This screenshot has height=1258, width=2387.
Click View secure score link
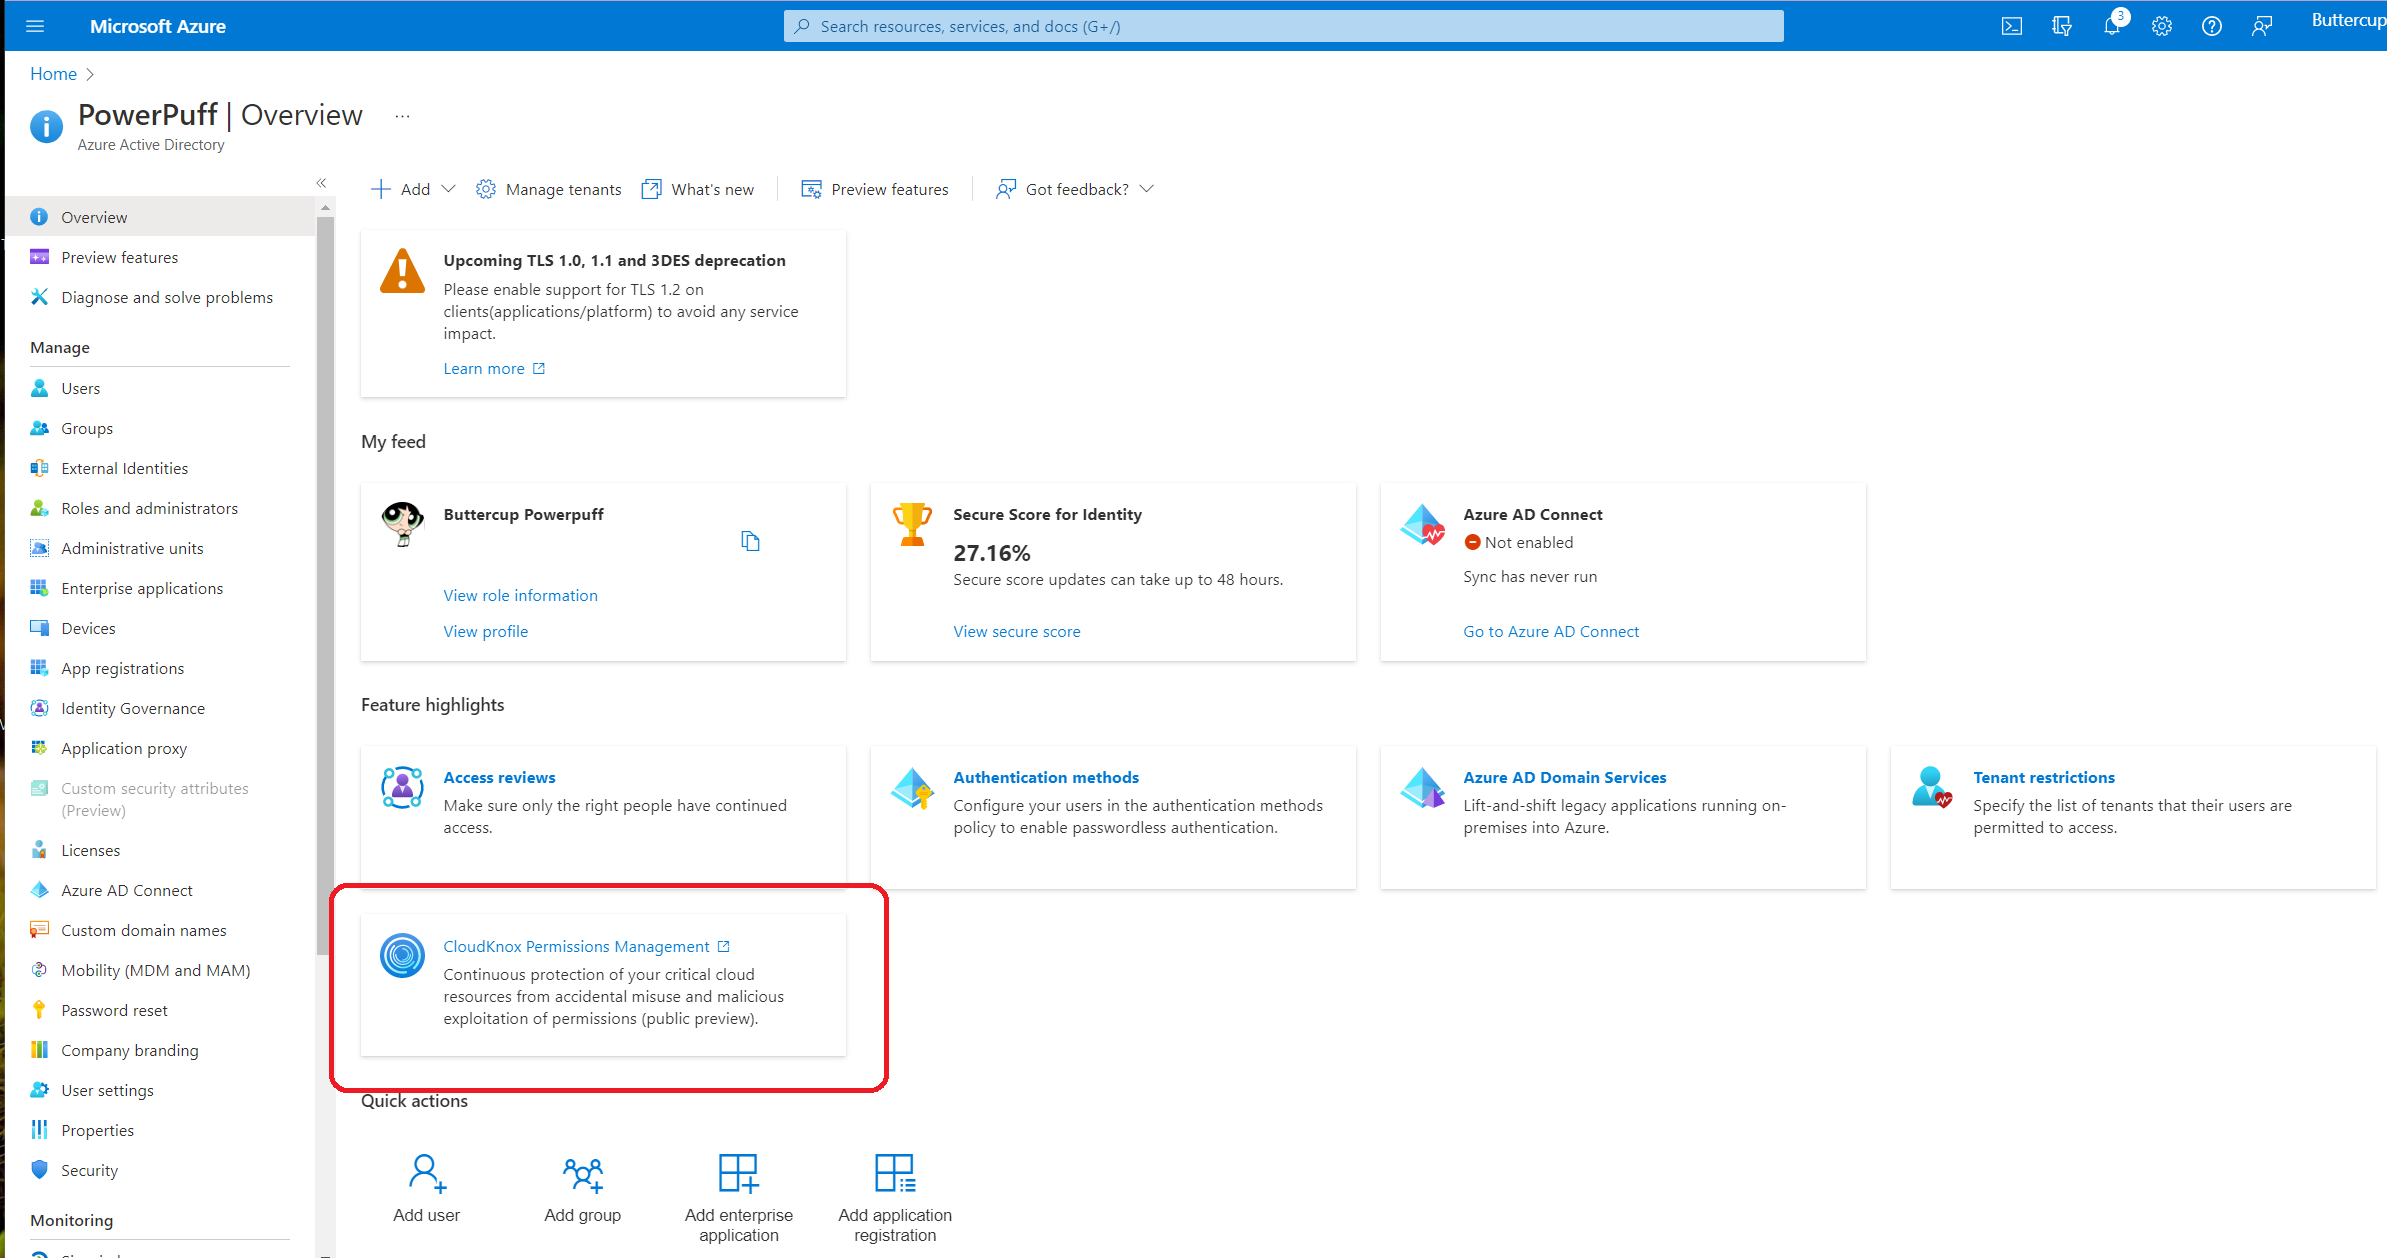click(x=1016, y=631)
